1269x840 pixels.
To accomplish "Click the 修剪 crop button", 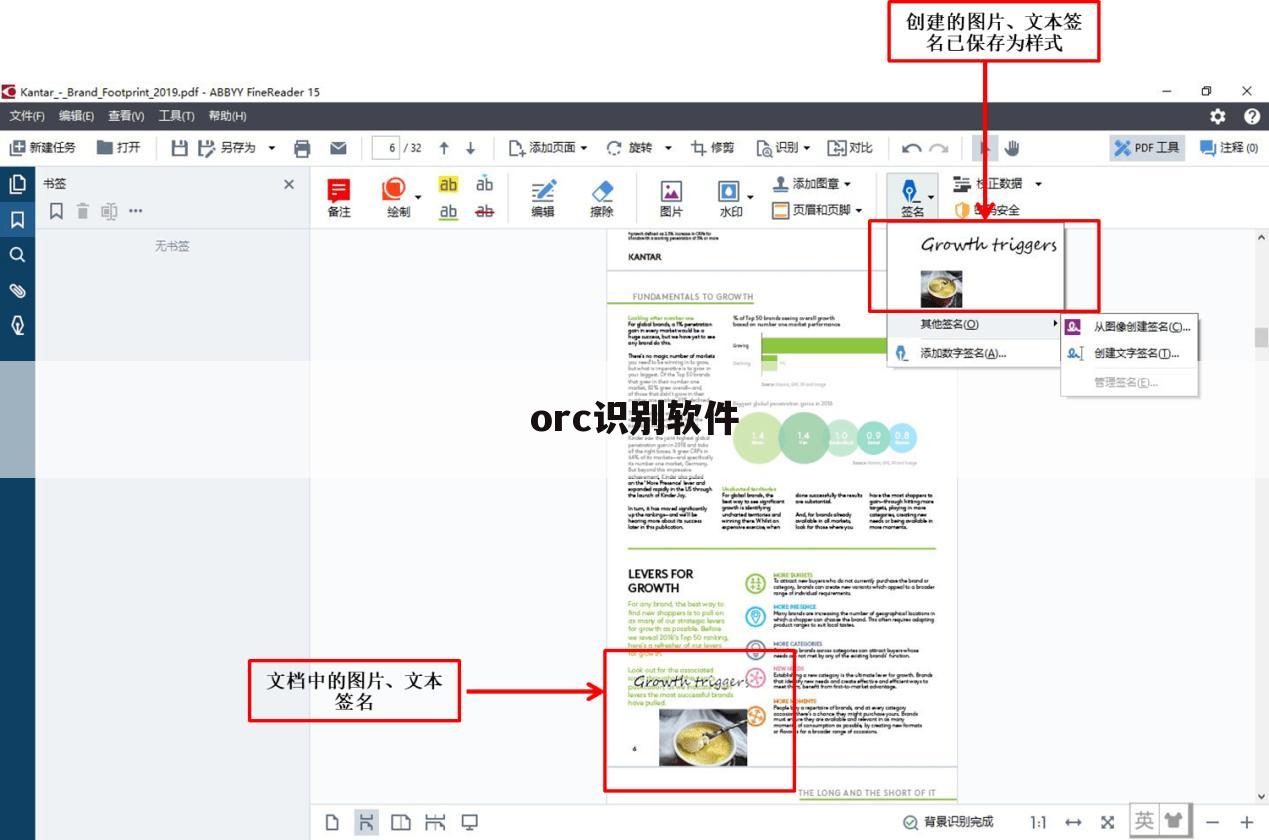I will coord(712,148).
